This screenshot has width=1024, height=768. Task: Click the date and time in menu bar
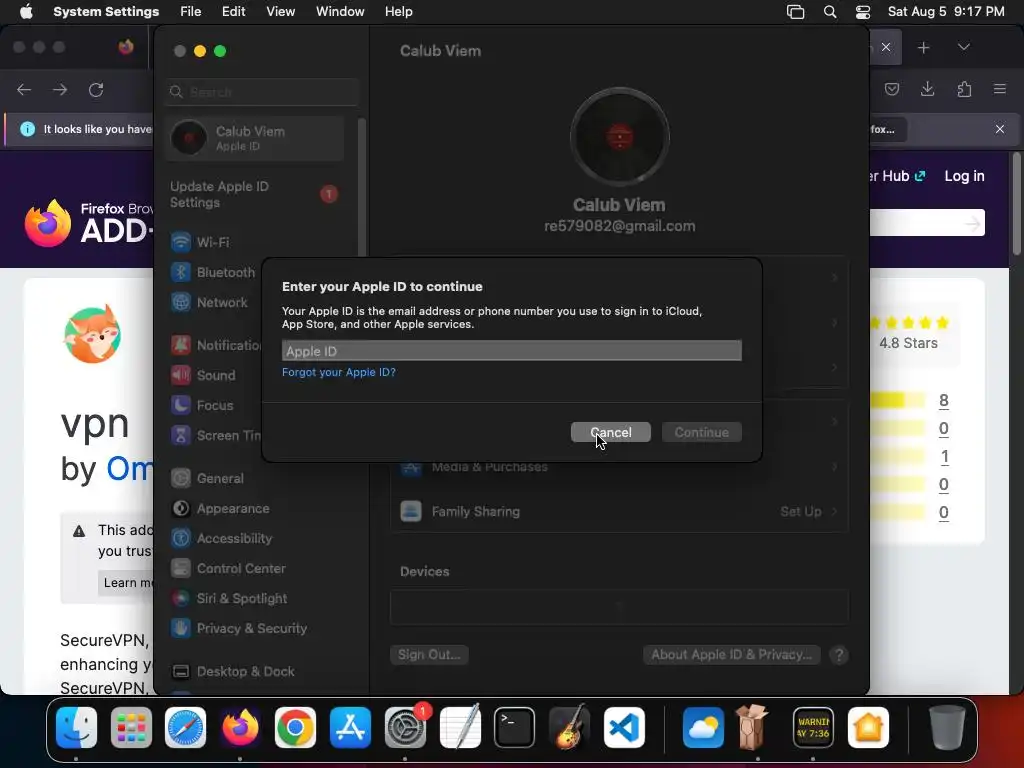[x=946, y=11]
